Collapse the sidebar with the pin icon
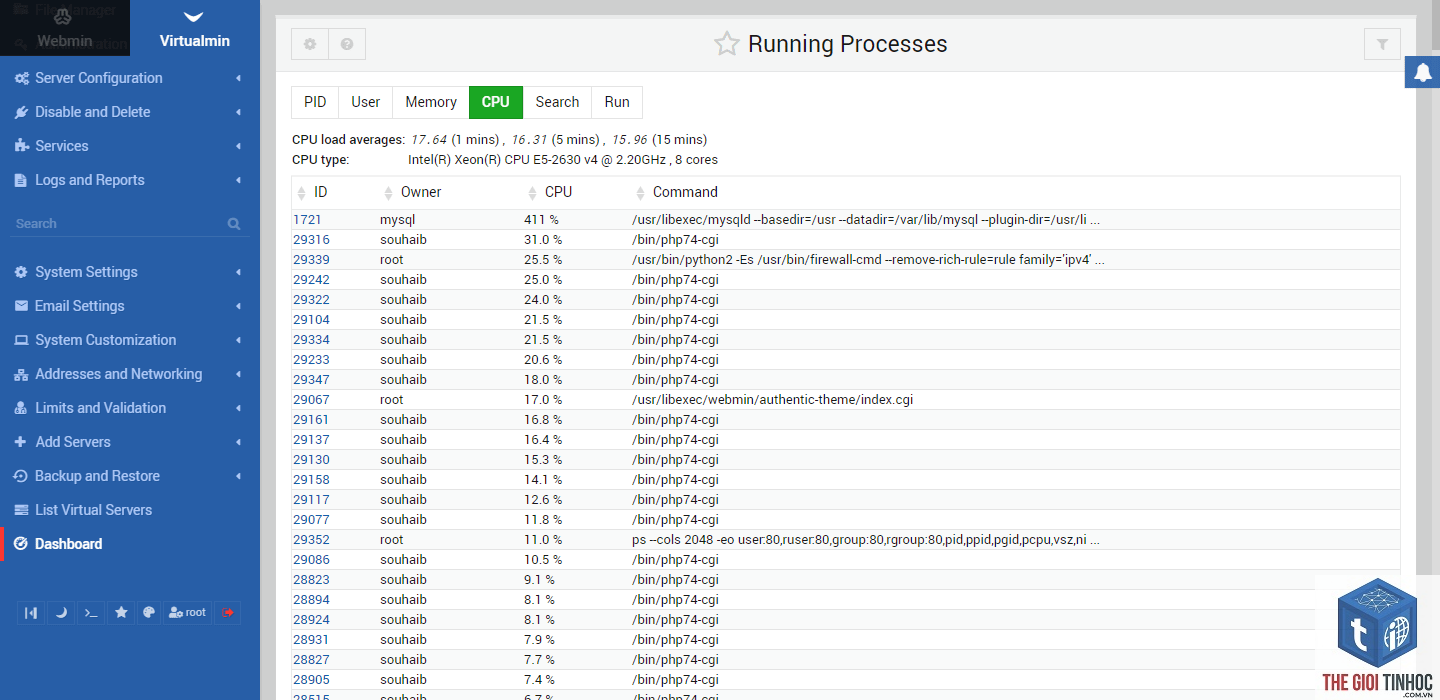Screen dimensions: 1440x700 (x=31, y=612)
